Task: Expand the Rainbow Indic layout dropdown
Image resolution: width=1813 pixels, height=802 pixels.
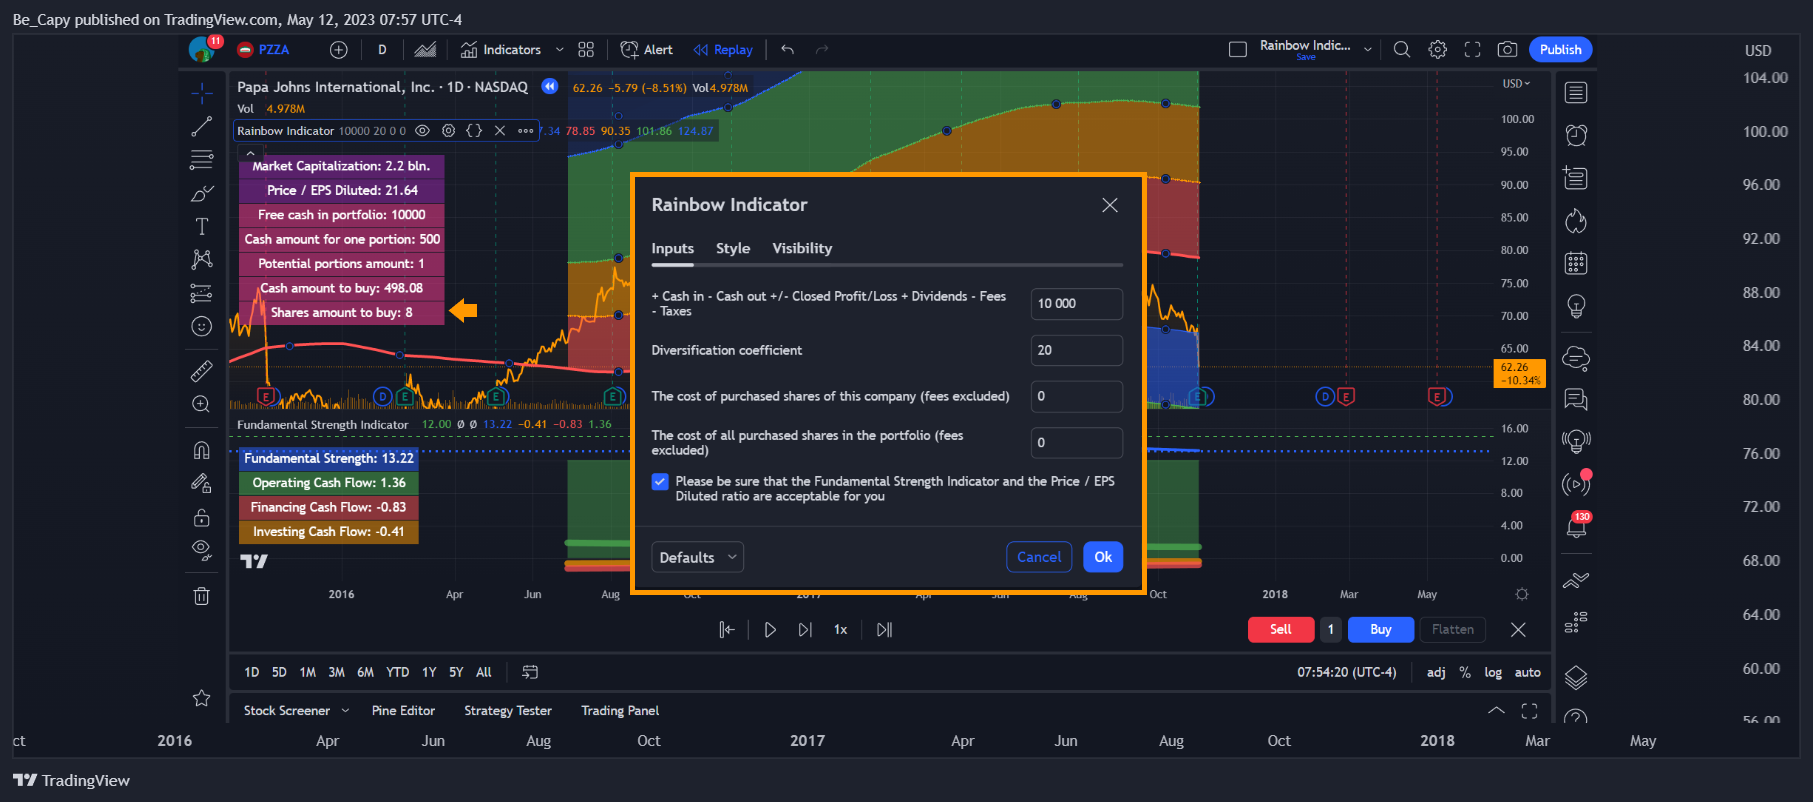Action: (1368, 50)
